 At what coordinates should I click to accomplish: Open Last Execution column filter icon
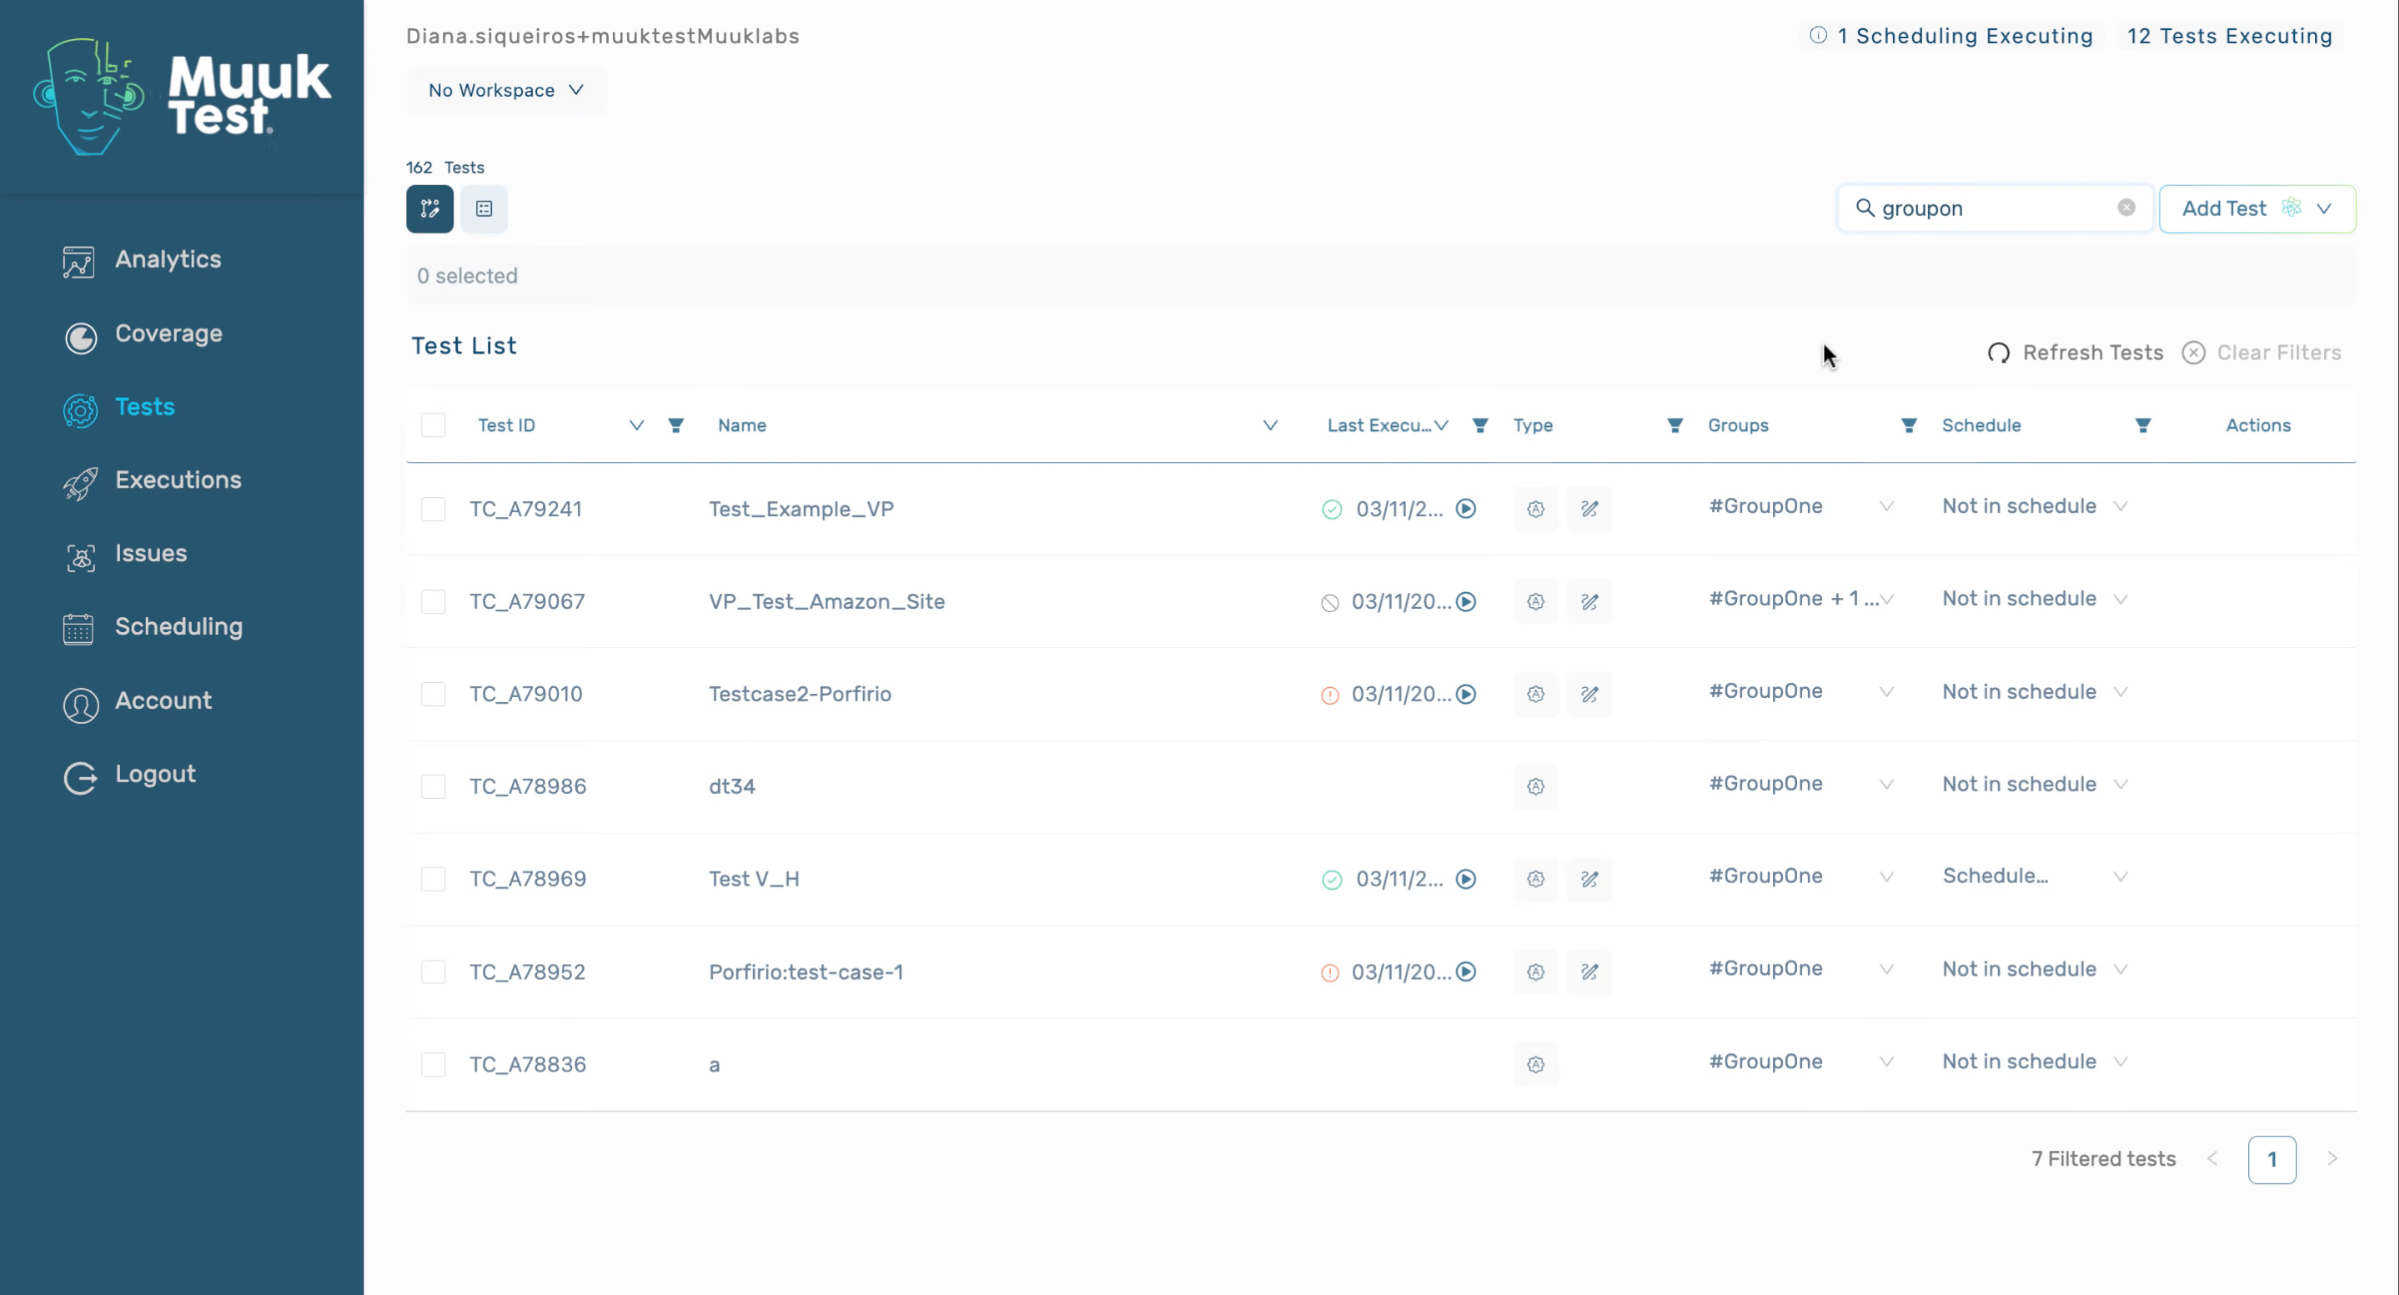point(1480,426)
